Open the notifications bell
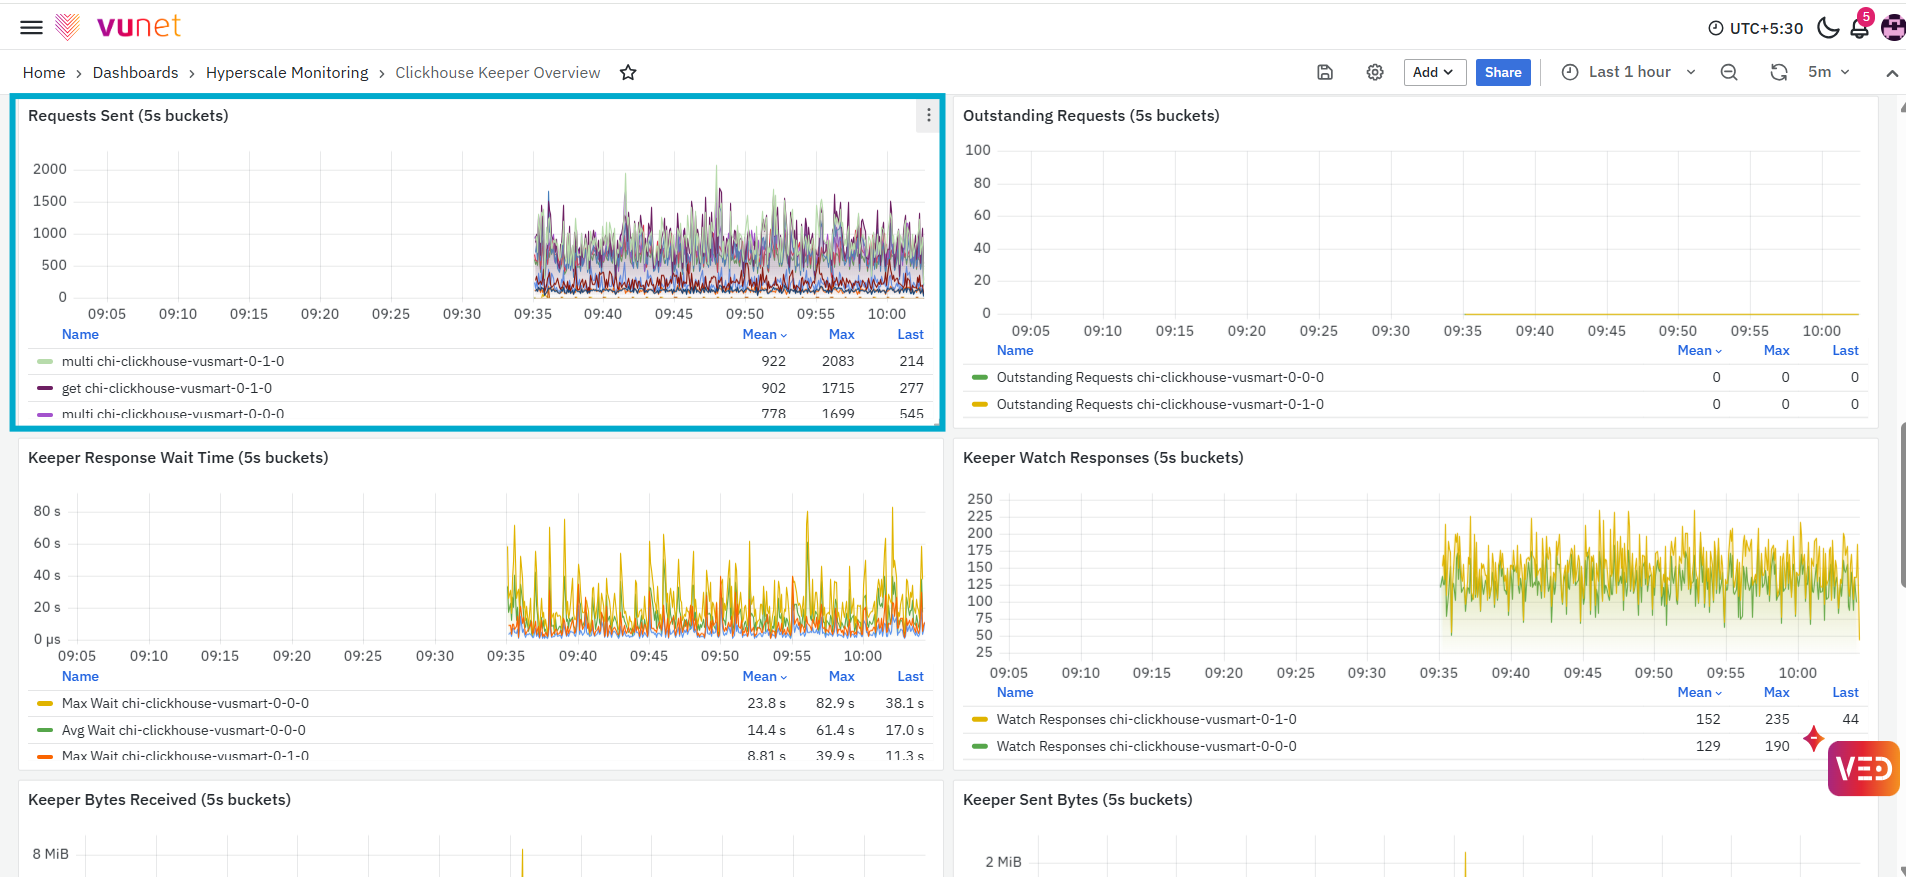This screenshot has height=877, width=1906. pyautogui.click(x=1860, y=28)
